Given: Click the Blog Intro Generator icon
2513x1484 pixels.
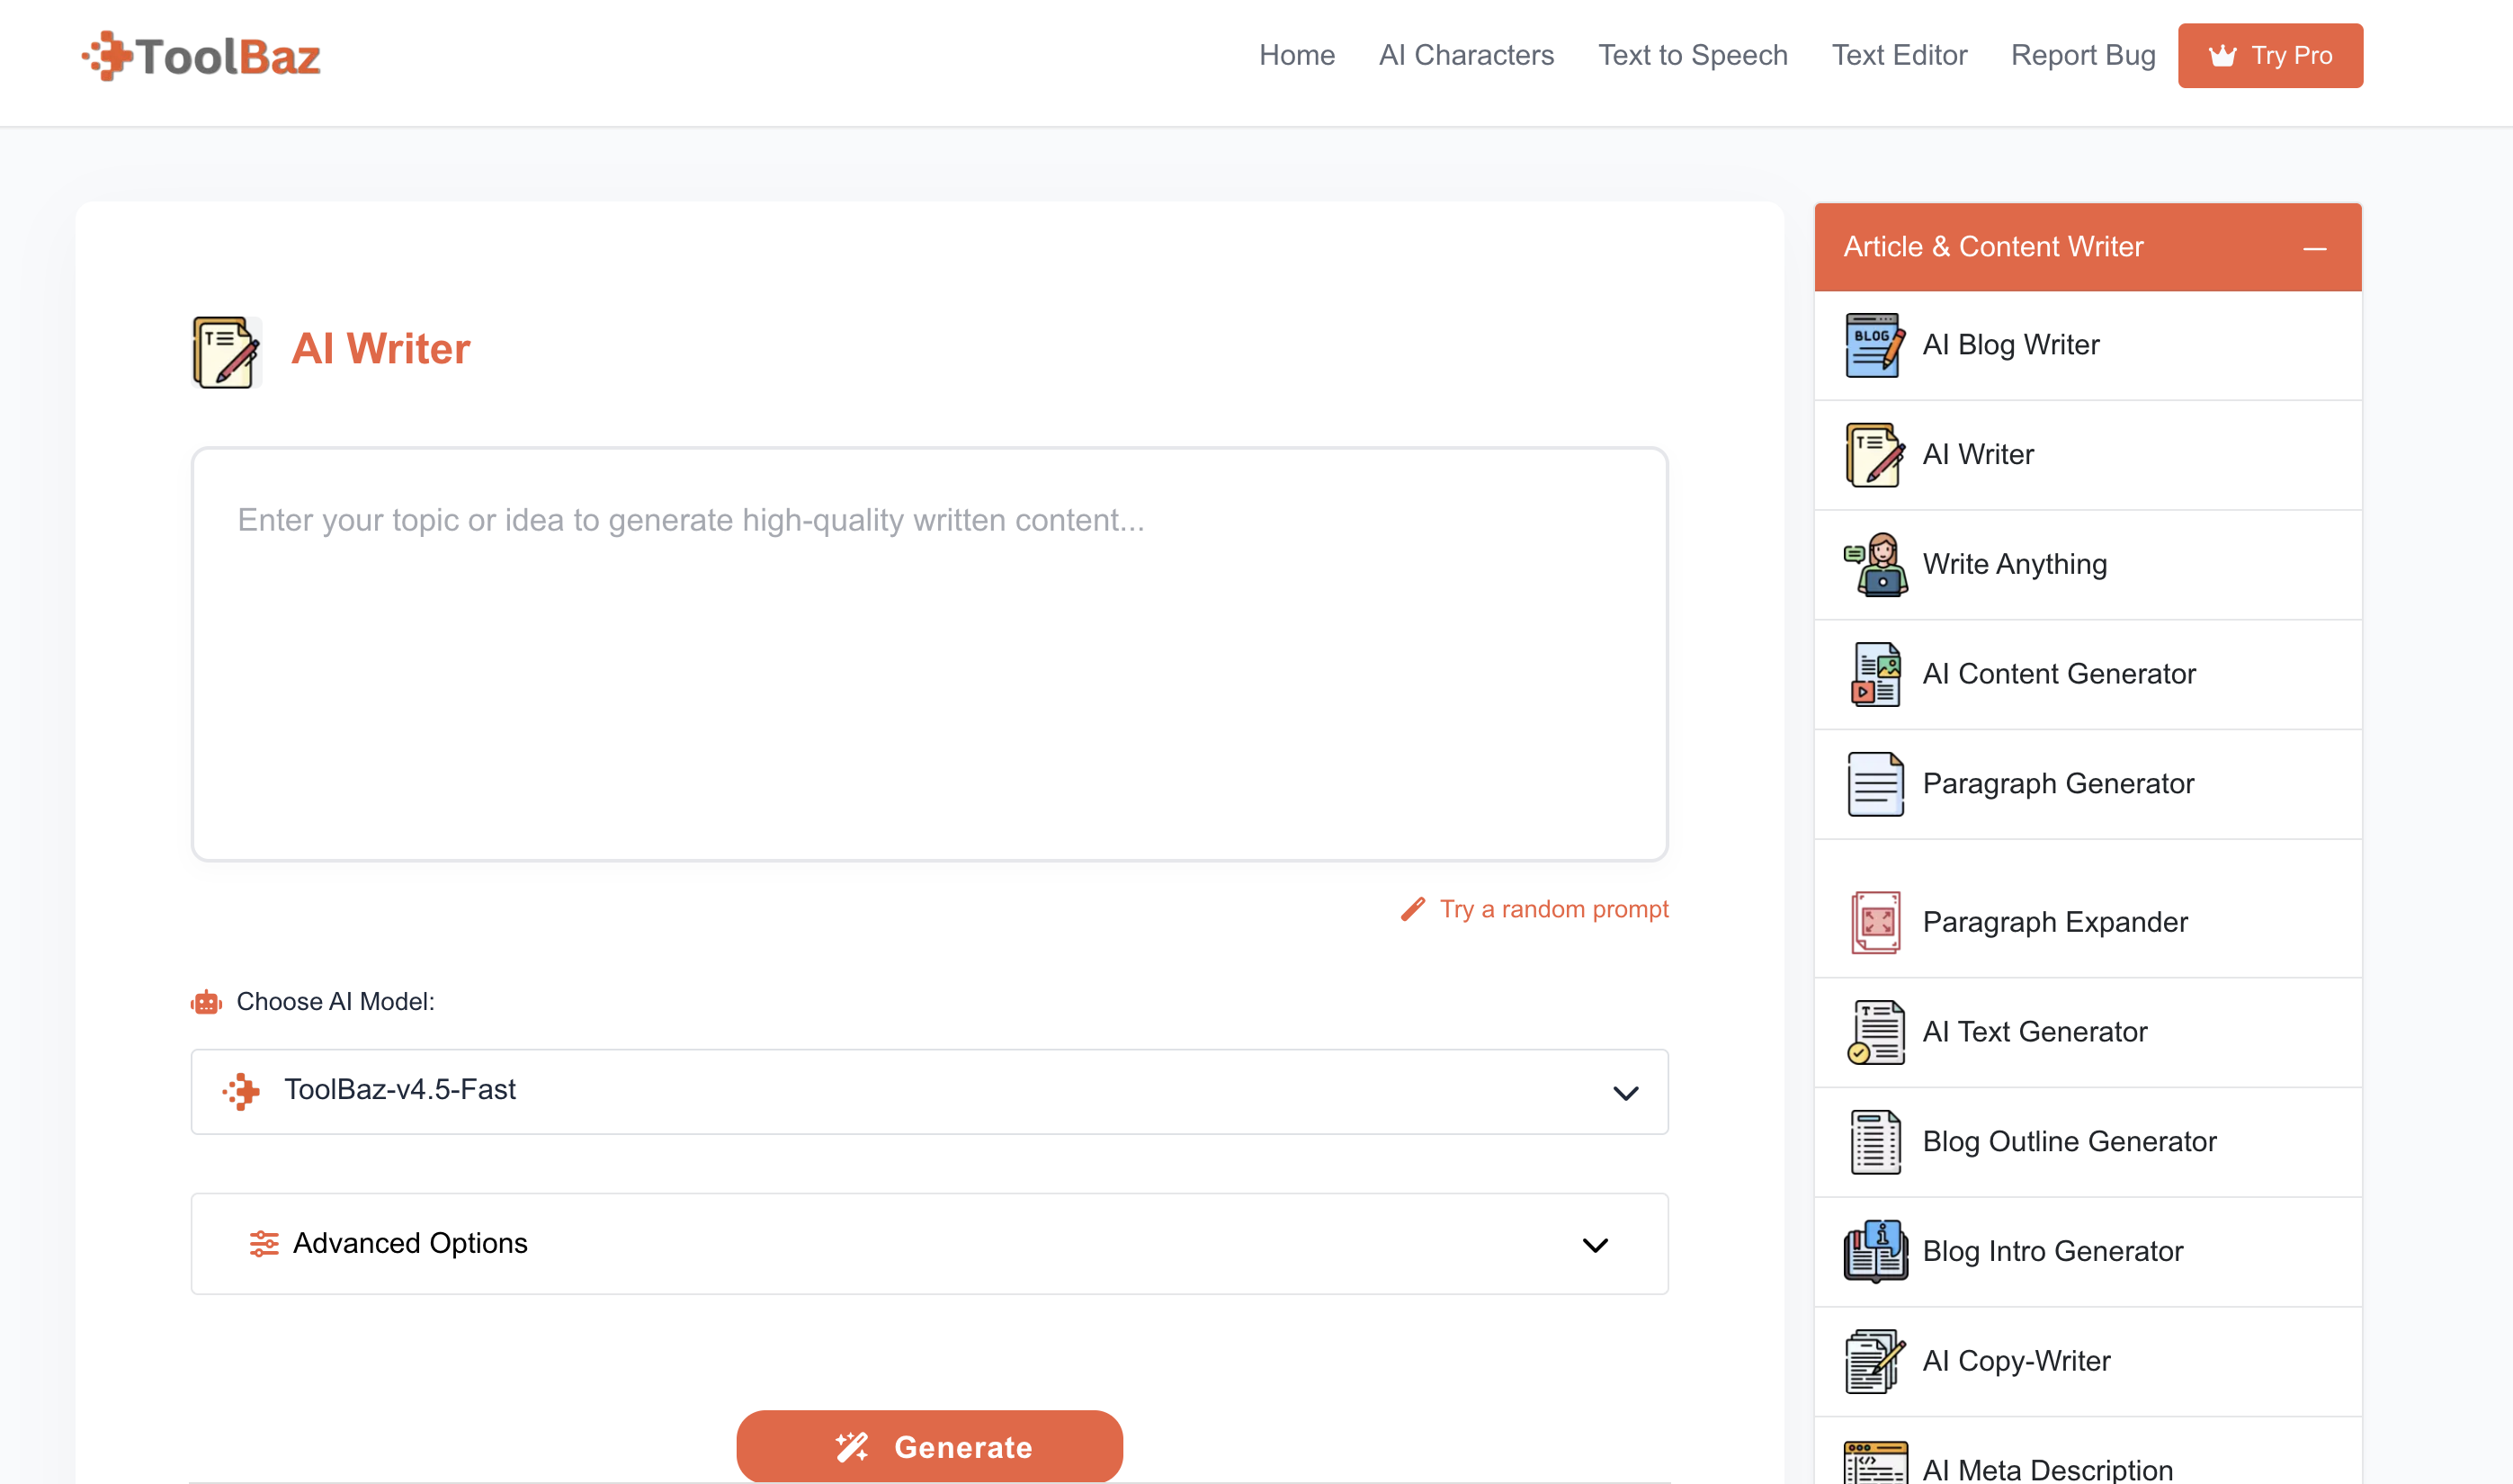Looking at the screenshot, I should click(x=1875, y=1252).
